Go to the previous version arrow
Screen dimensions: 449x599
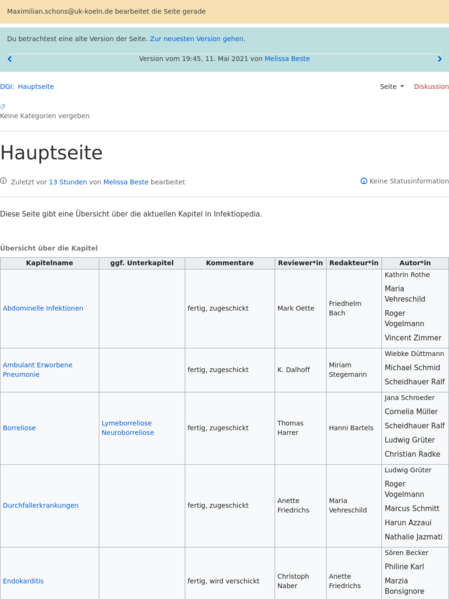(x=10, y=59)
